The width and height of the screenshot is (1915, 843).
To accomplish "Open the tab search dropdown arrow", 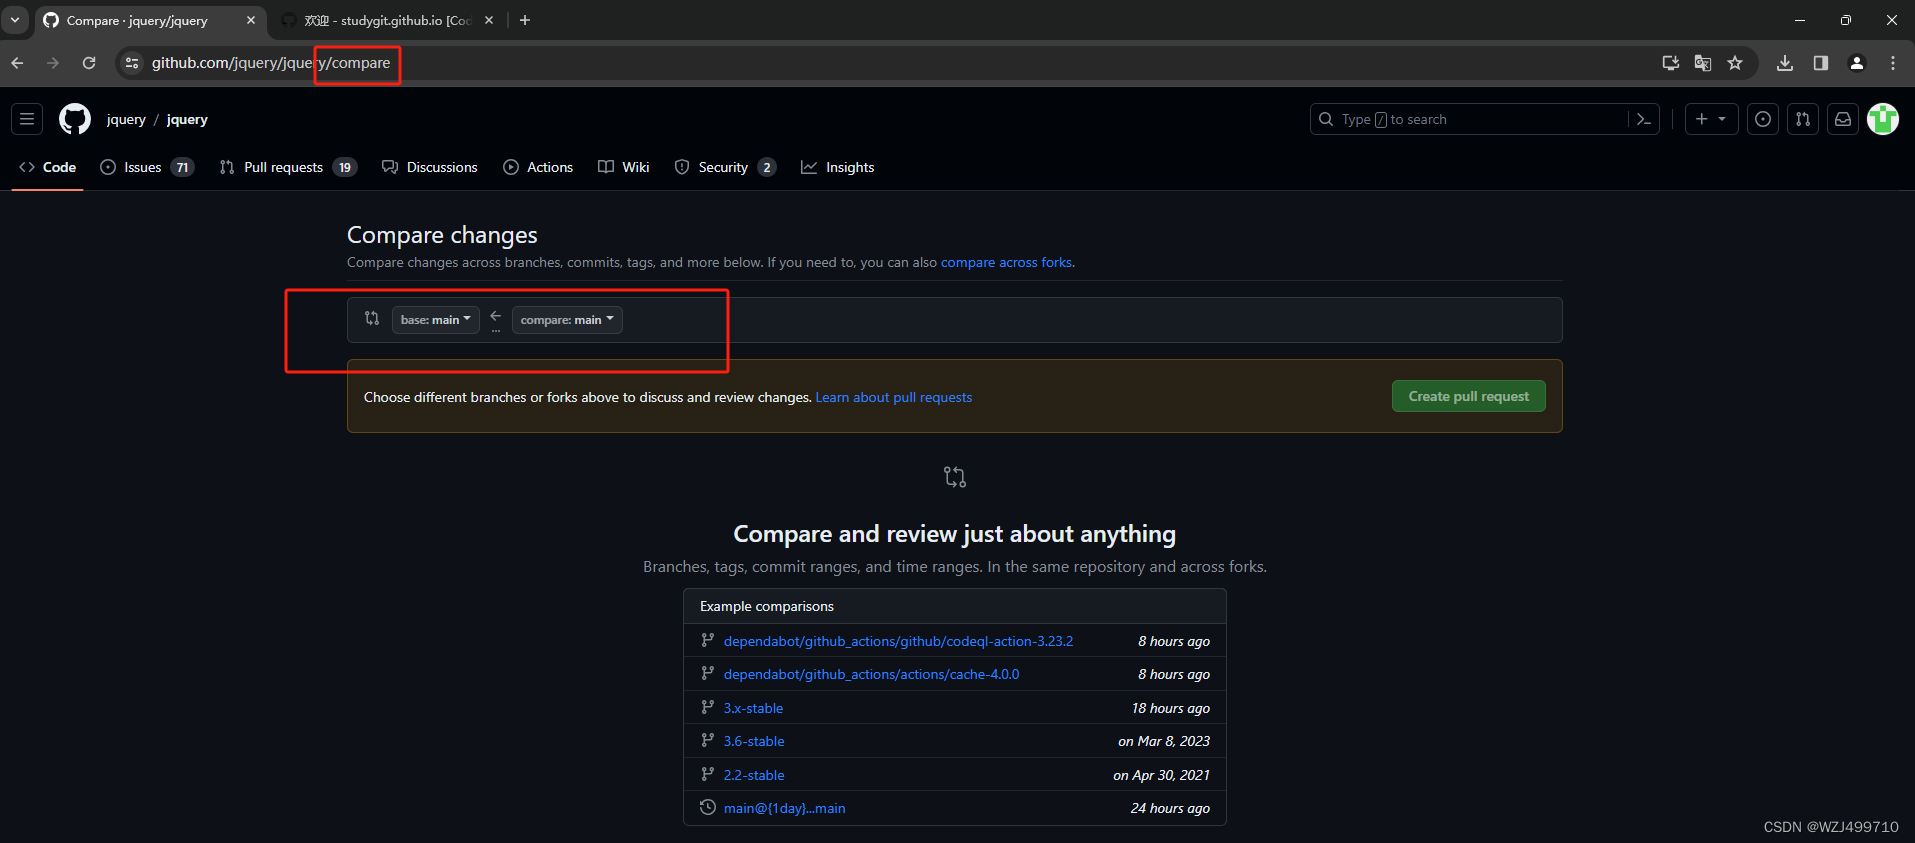I will pos(15,20).
